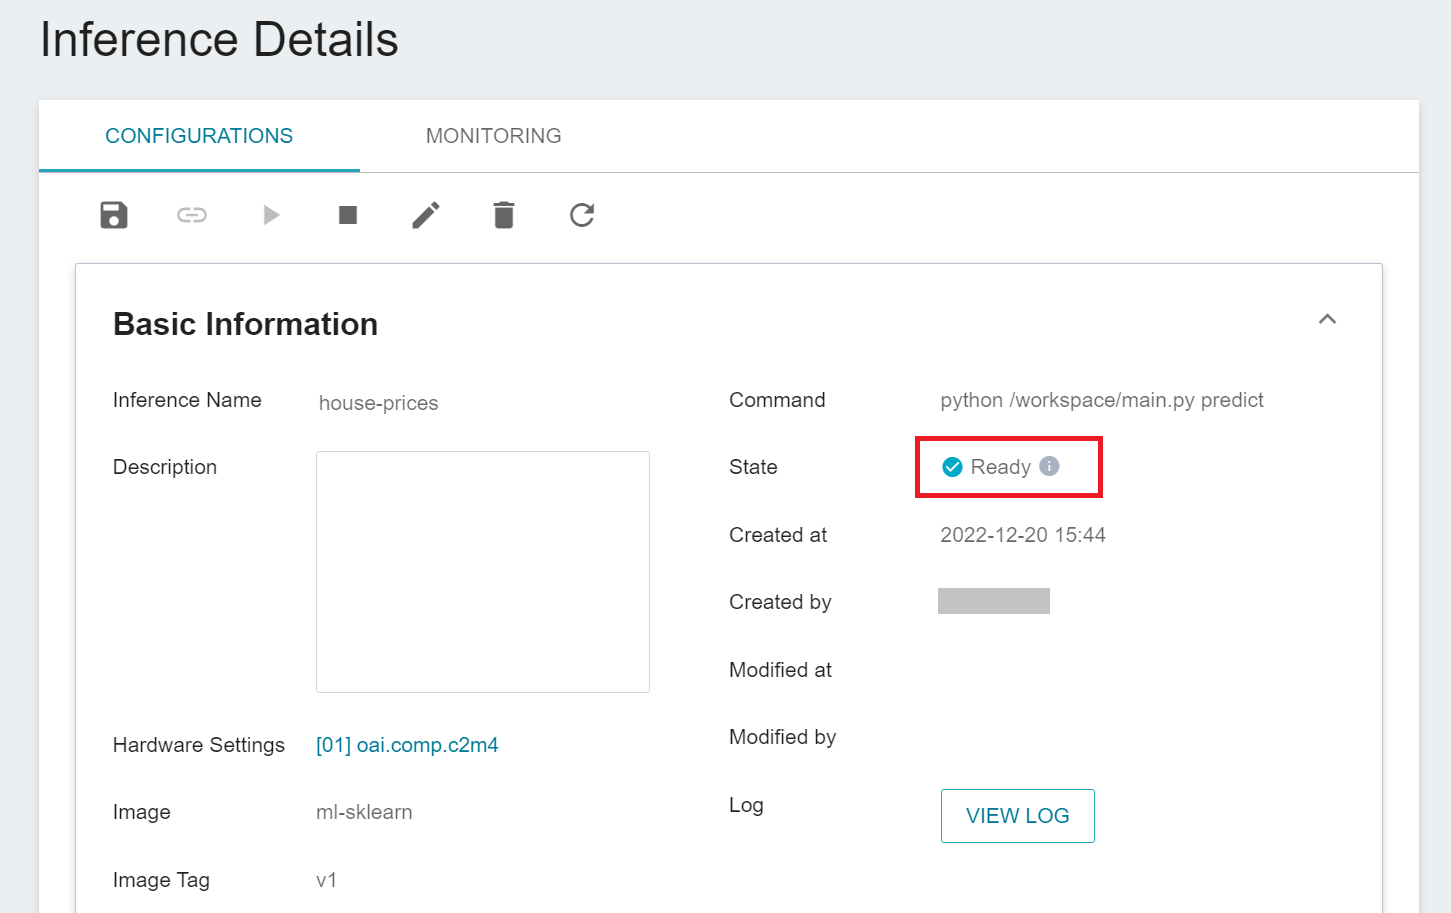Screen dimensions: 1451x913
Task: Click the Command label
Action: 777,400
